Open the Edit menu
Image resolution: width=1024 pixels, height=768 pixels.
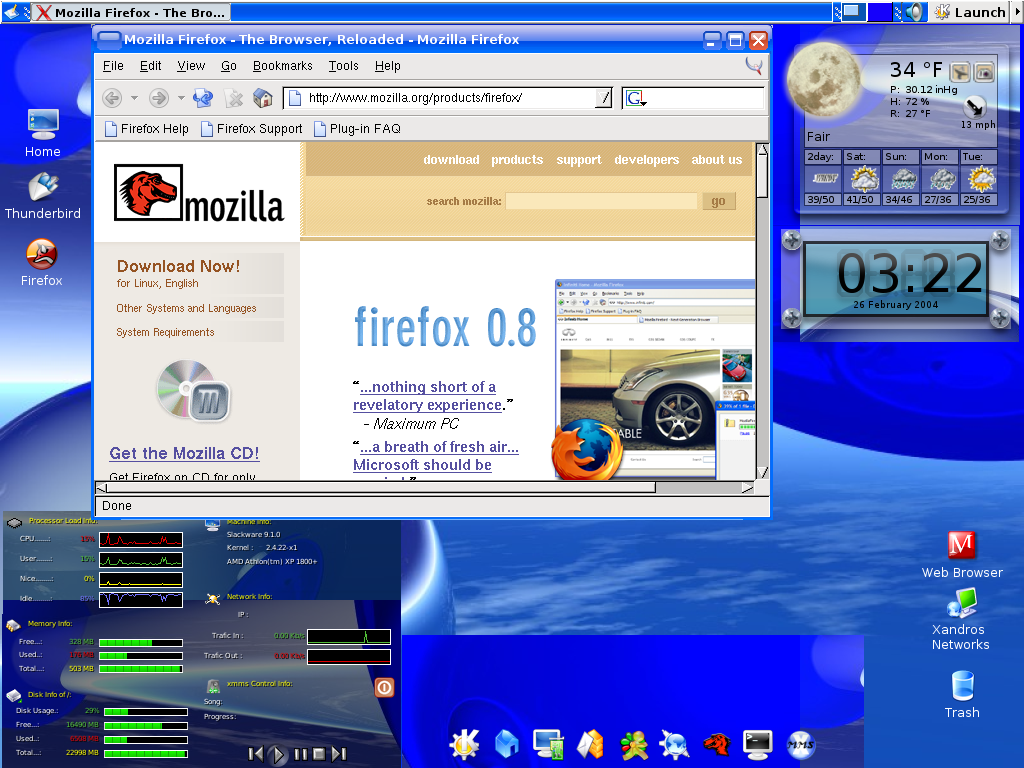click(150, 66)
